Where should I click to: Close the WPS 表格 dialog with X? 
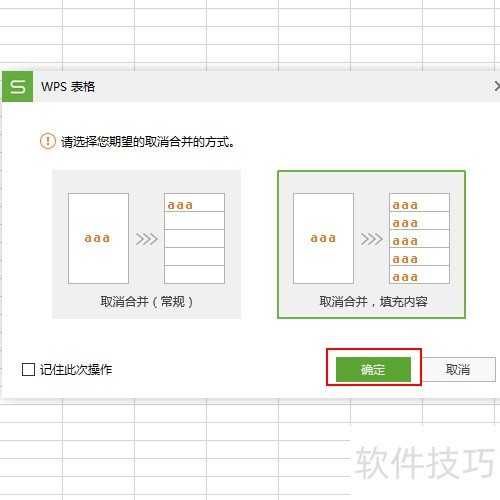(x=497, y=86)
